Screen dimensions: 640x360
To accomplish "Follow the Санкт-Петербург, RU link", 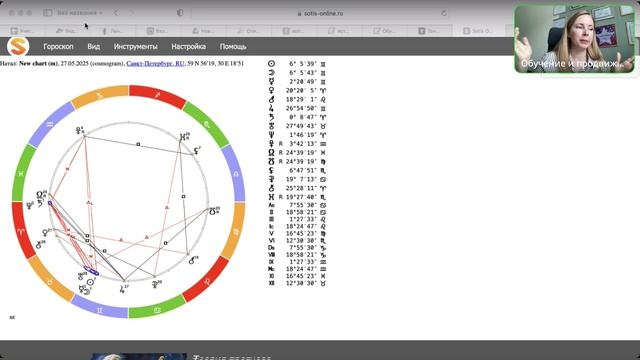I will tap(156, 64).
